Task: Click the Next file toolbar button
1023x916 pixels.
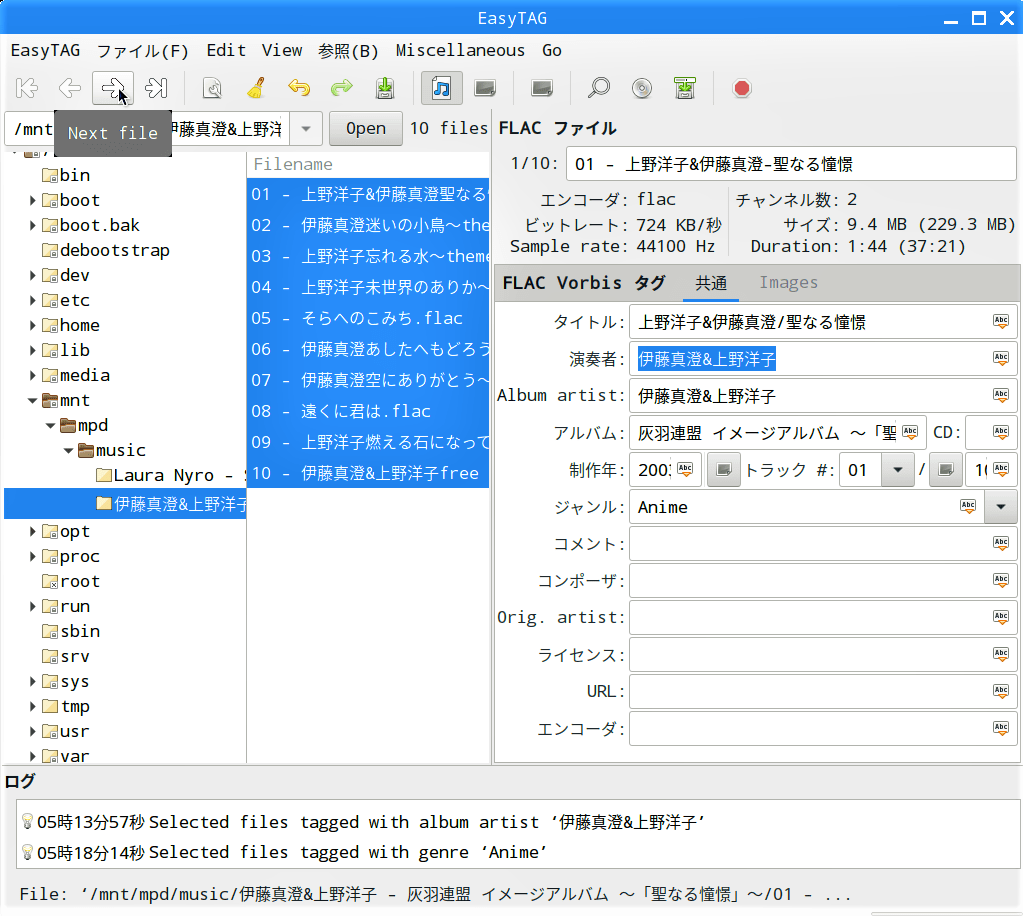Action: (x=113, y=88)
